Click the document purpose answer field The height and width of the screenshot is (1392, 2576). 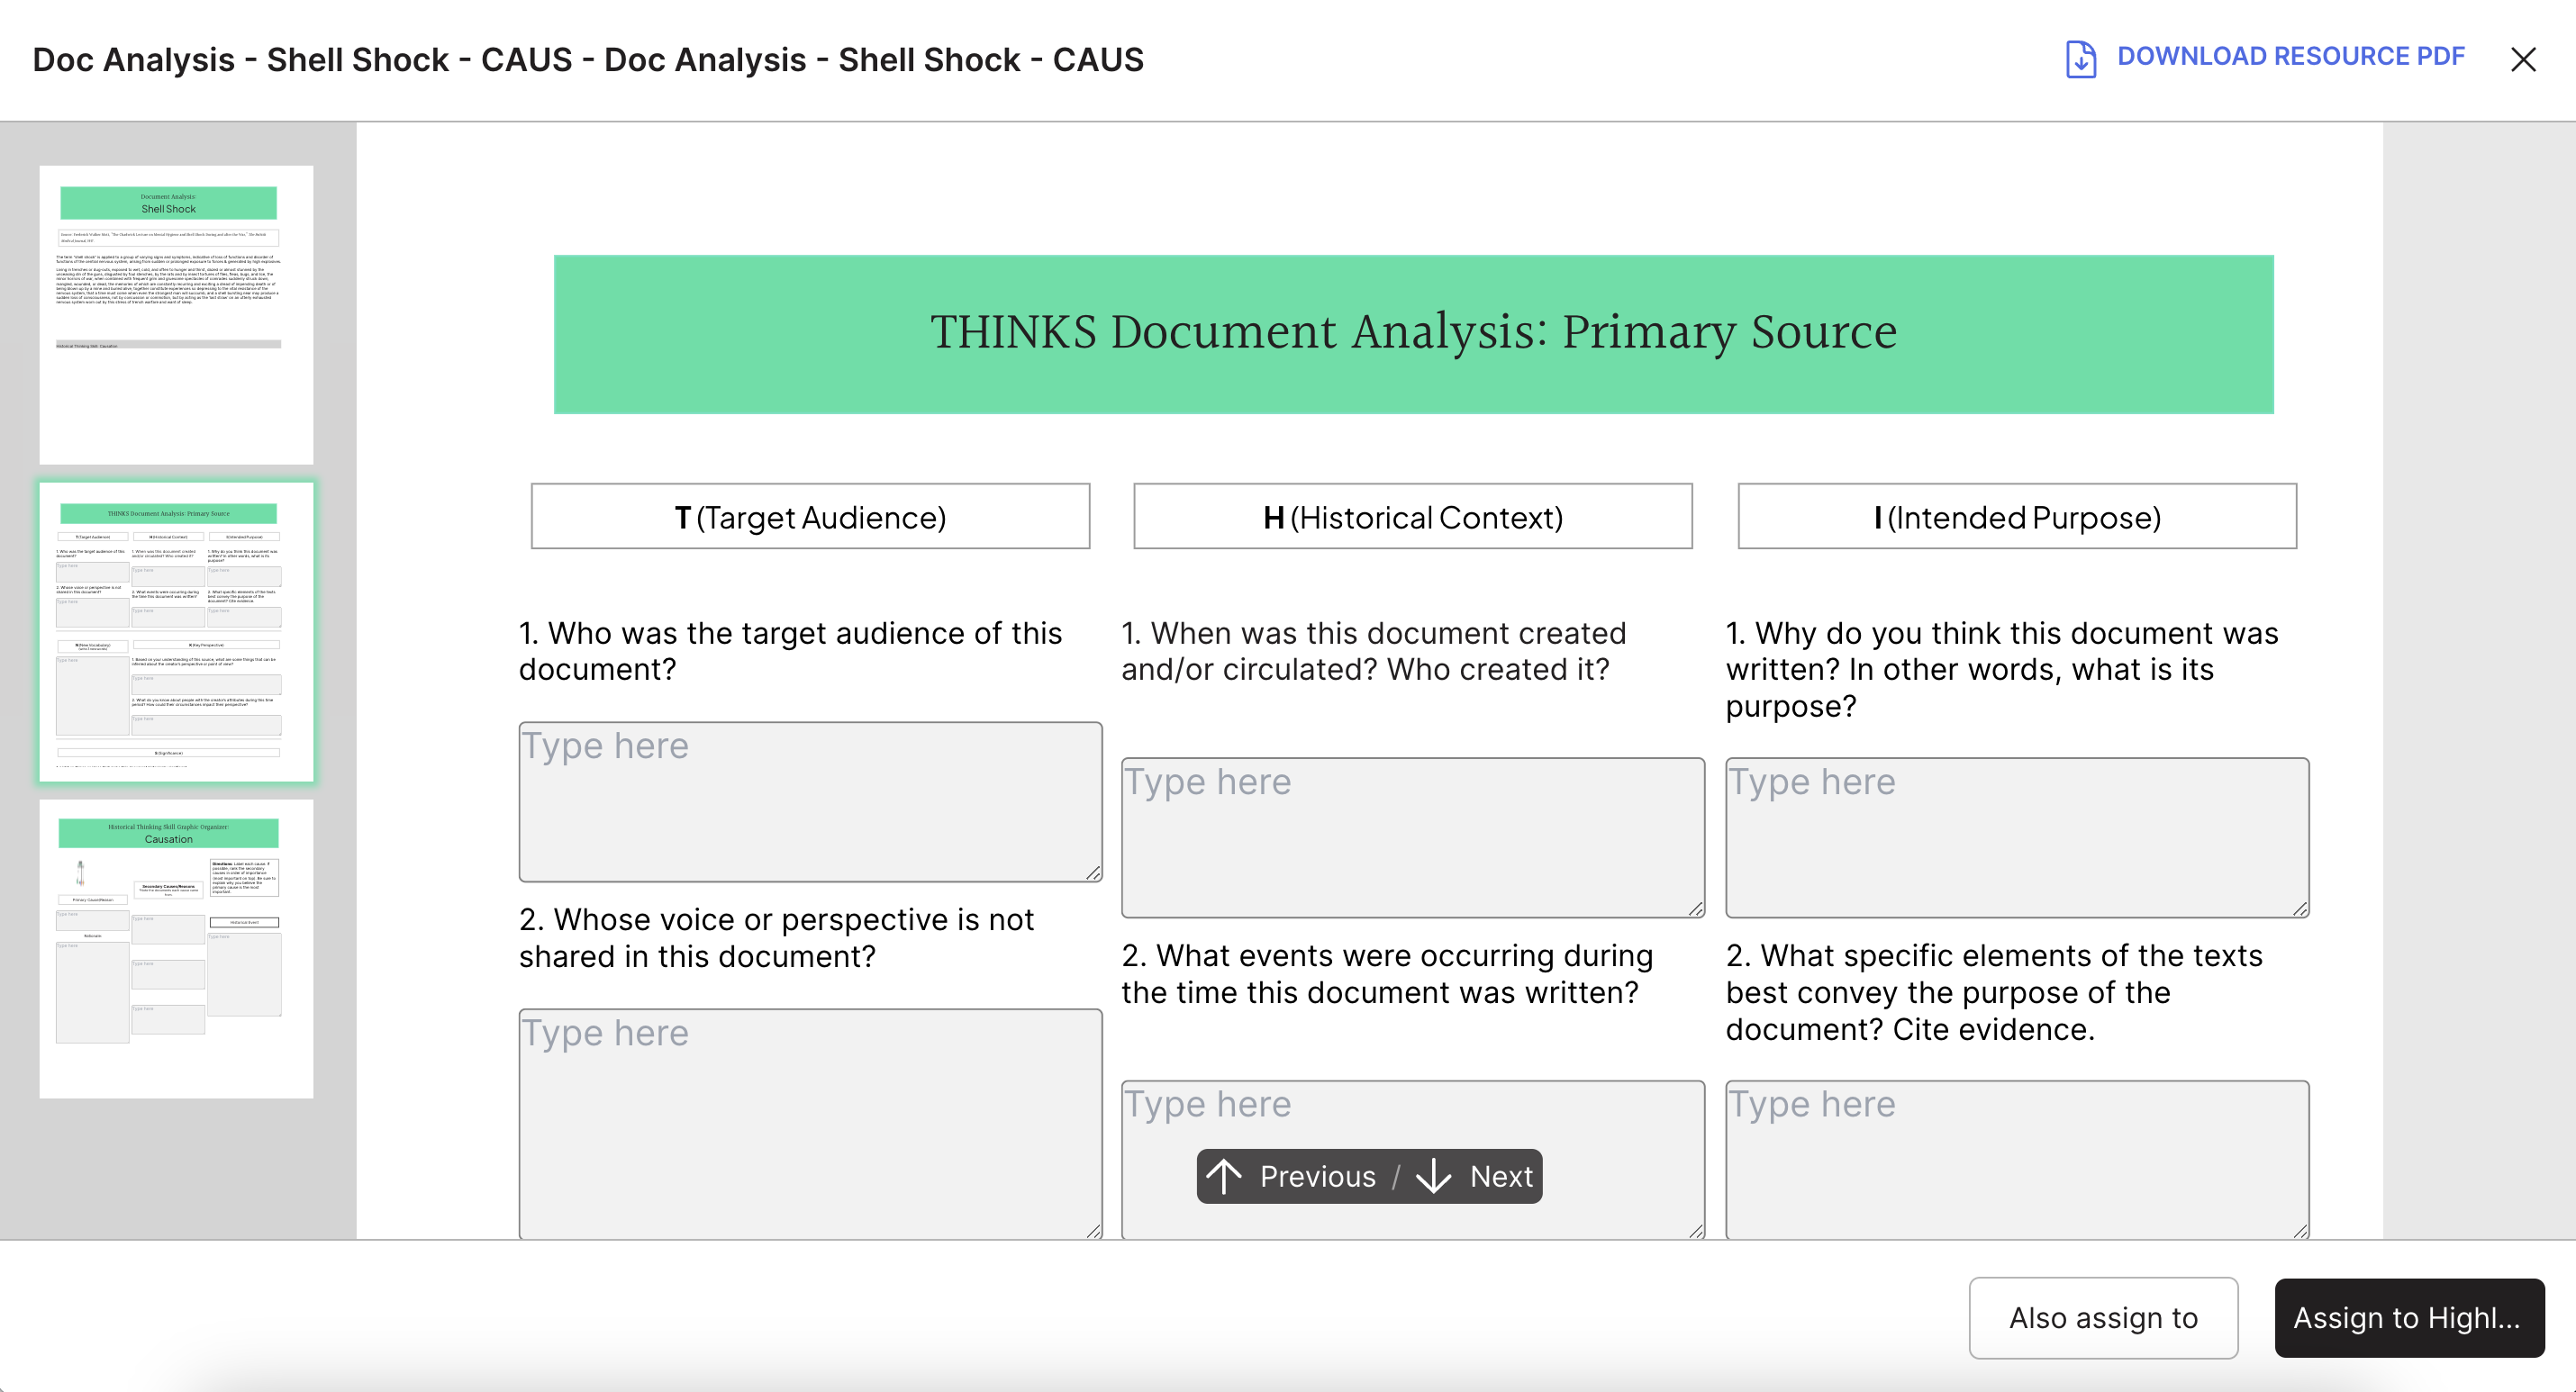[2016, 837]
